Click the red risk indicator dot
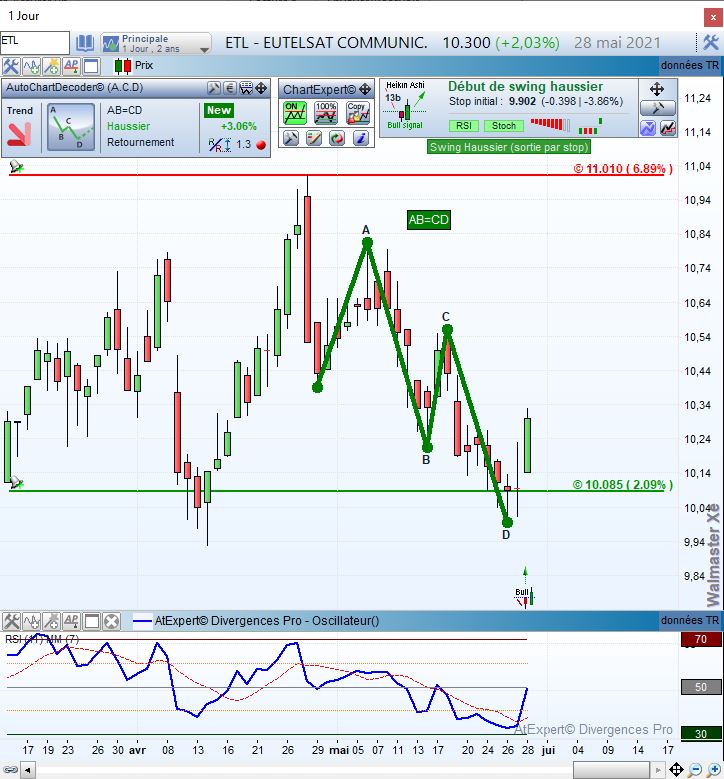The image size is (724, 779). pos(261,145)
